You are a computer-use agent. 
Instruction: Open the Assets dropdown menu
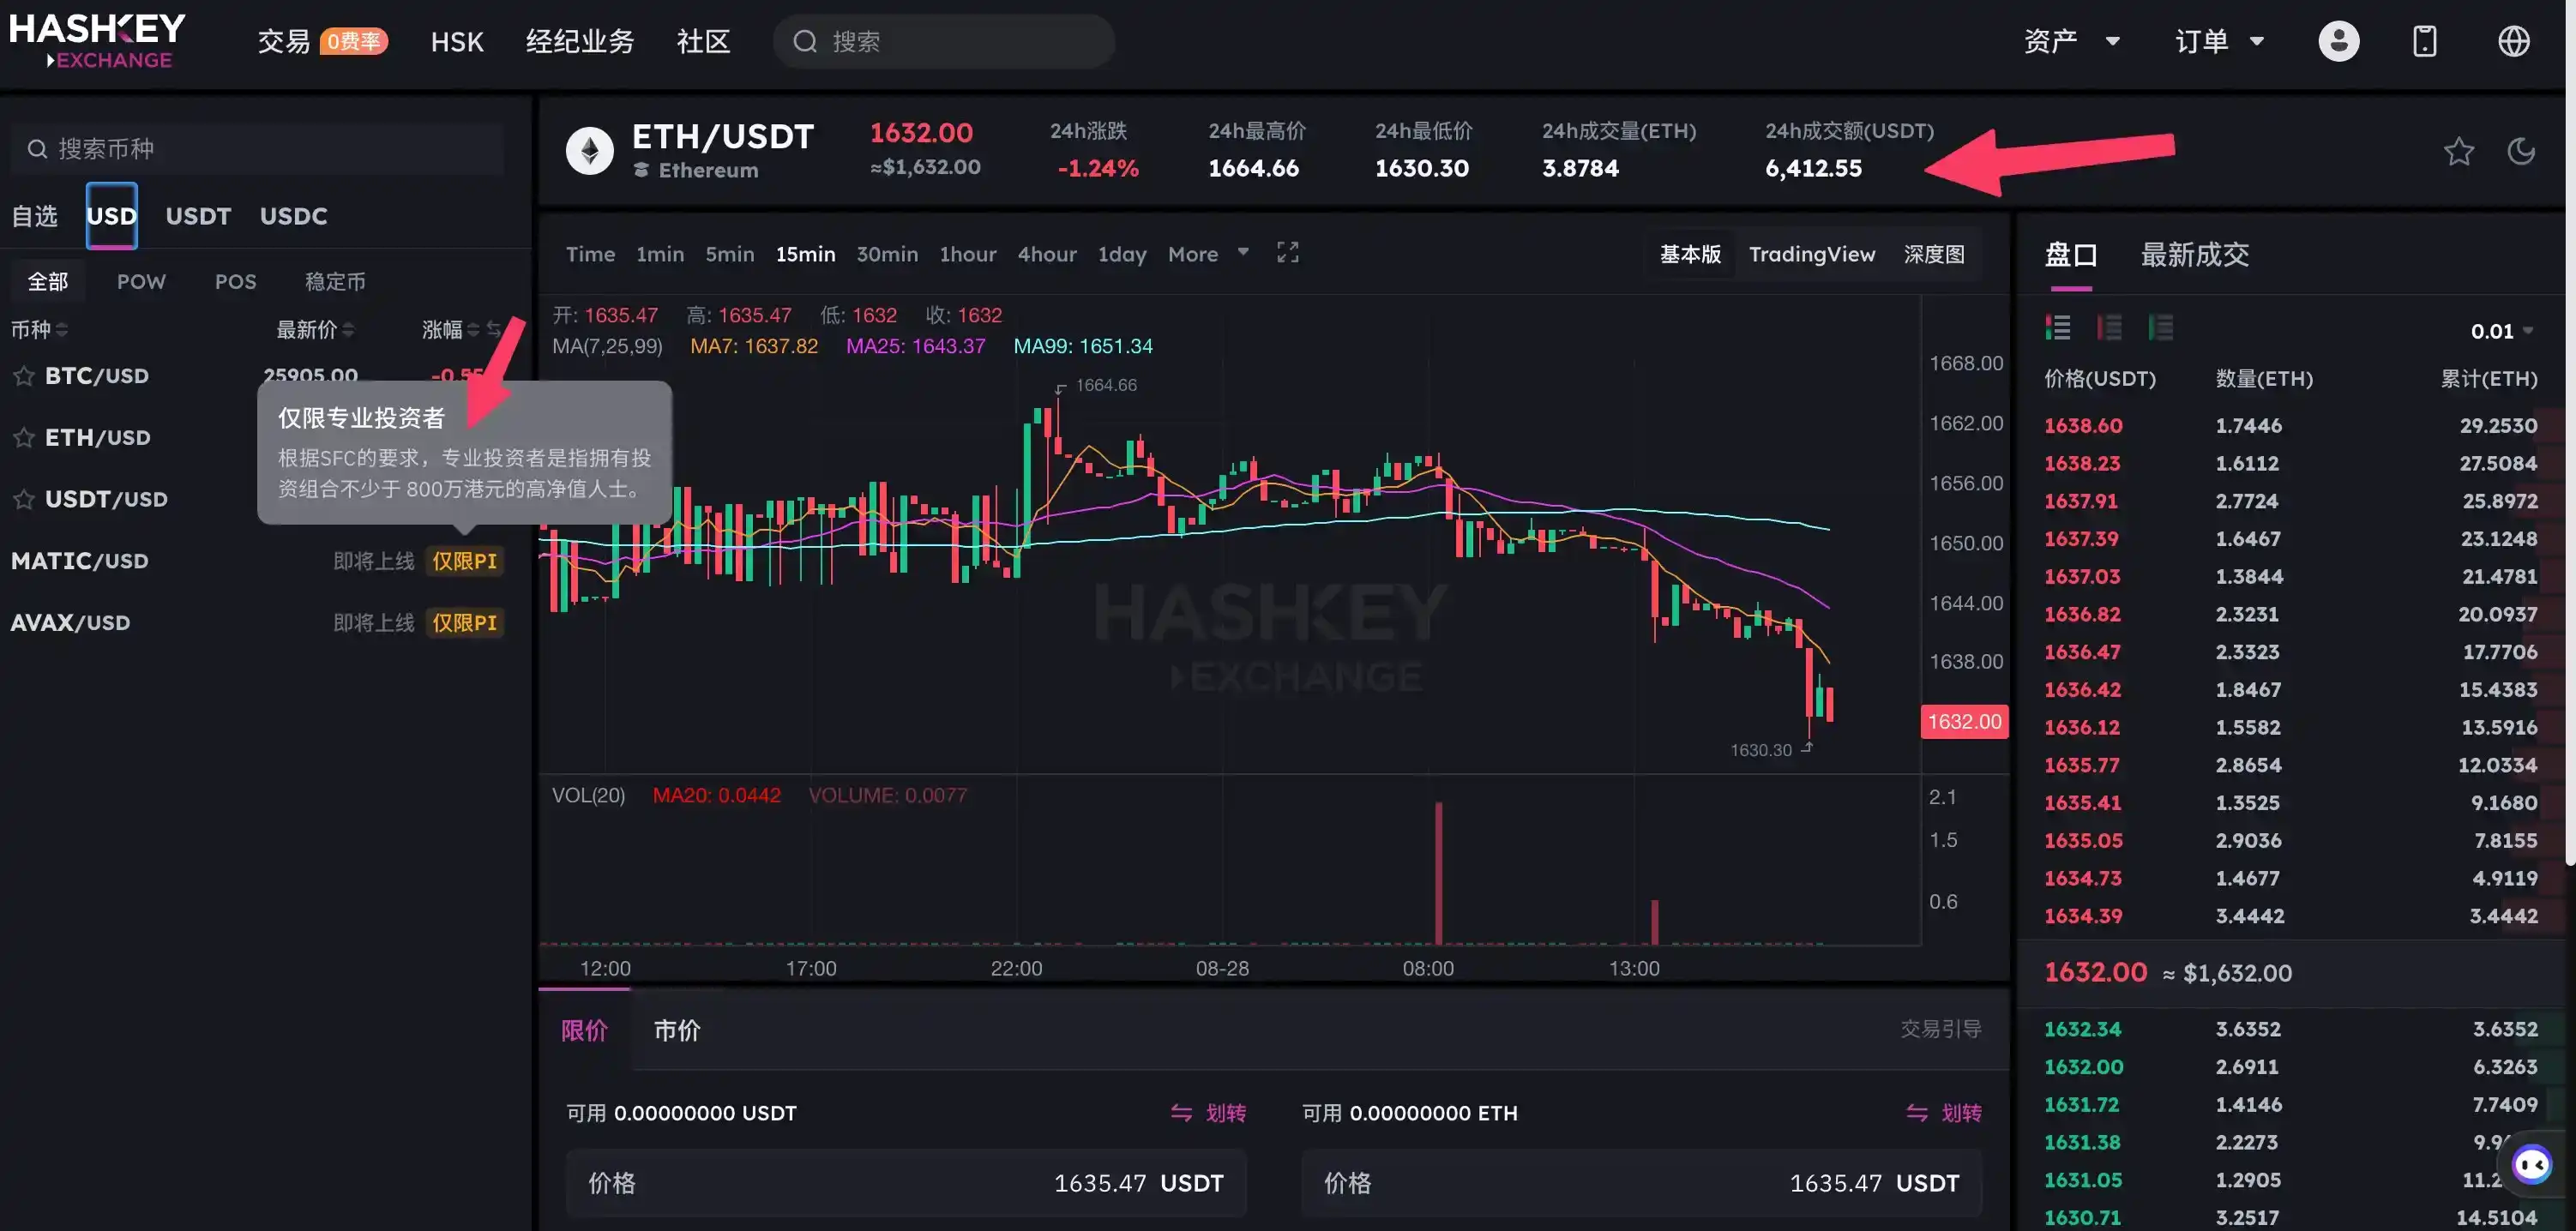coord(2071,41)
